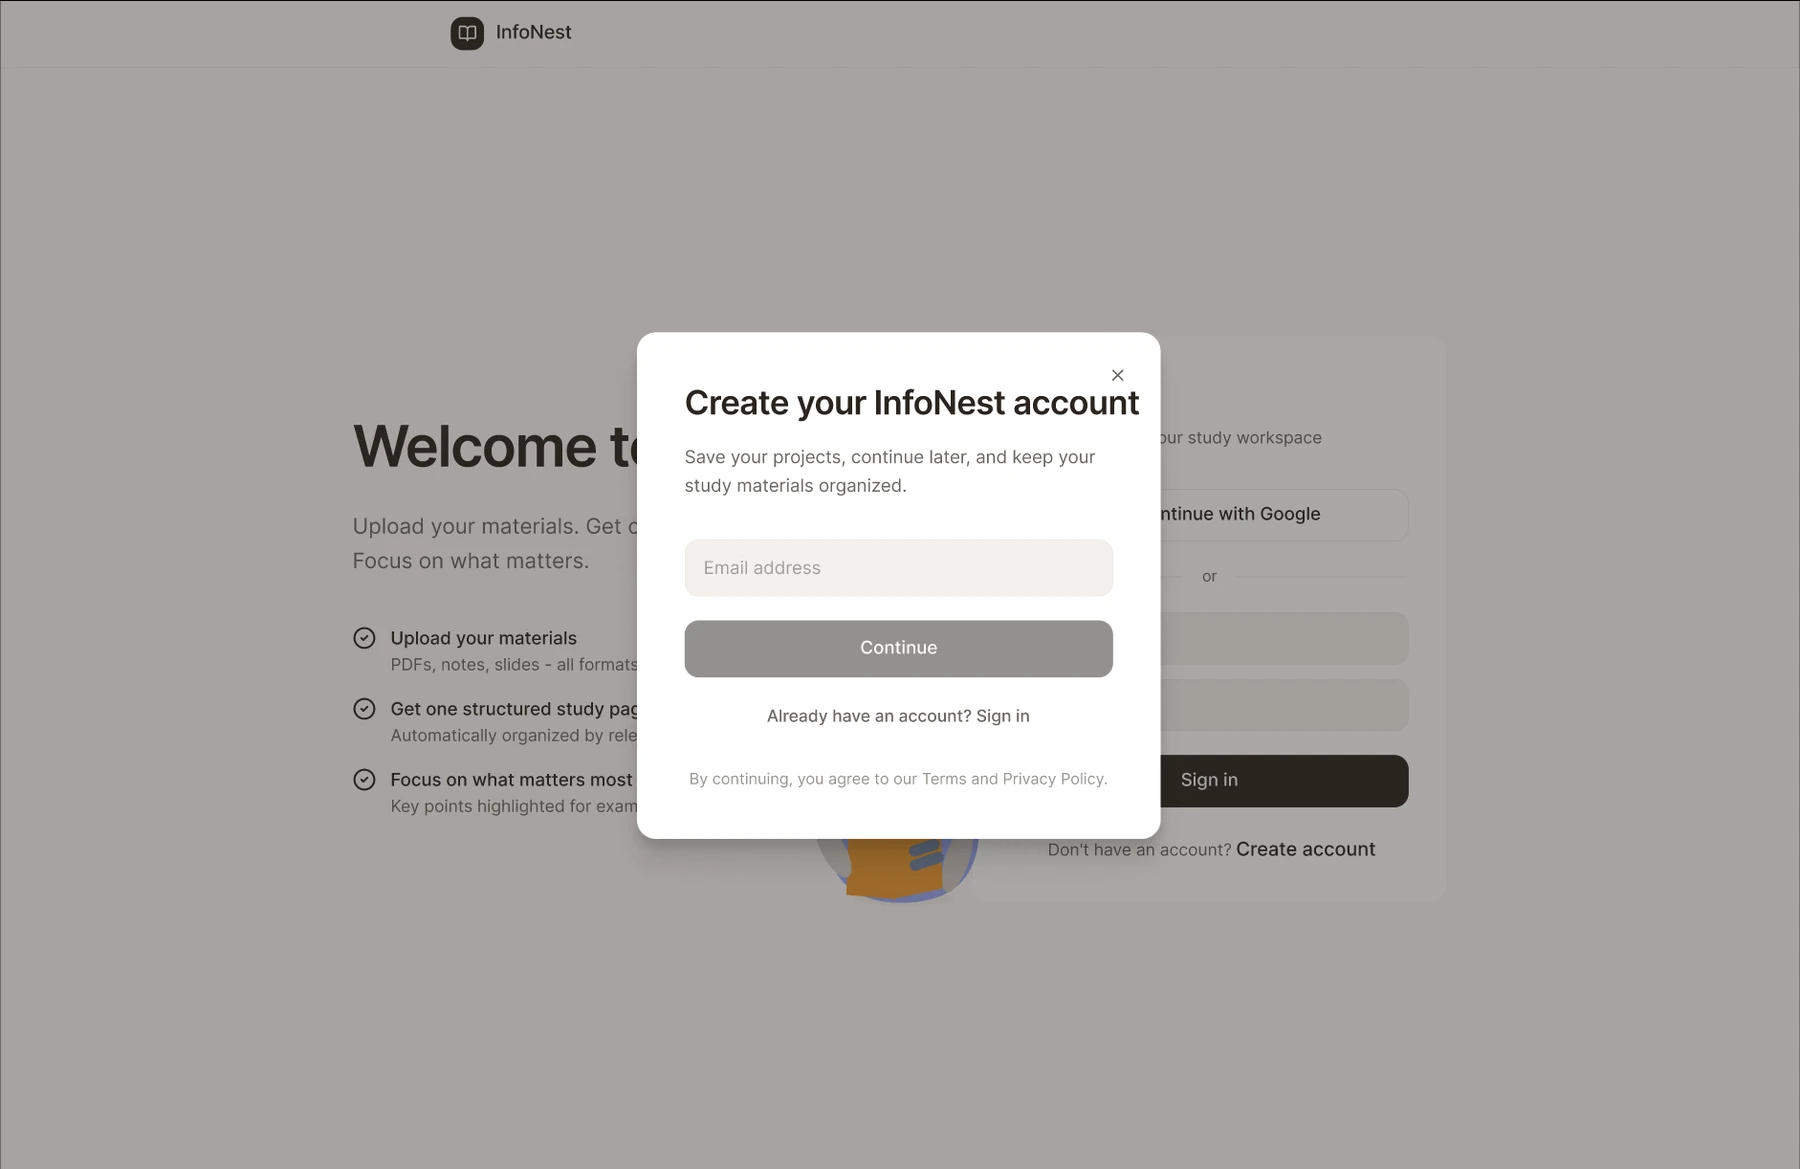This screenshot has width=1800, height=1169.
Task: Open the Terms link
Action: [x=944, y=779]
